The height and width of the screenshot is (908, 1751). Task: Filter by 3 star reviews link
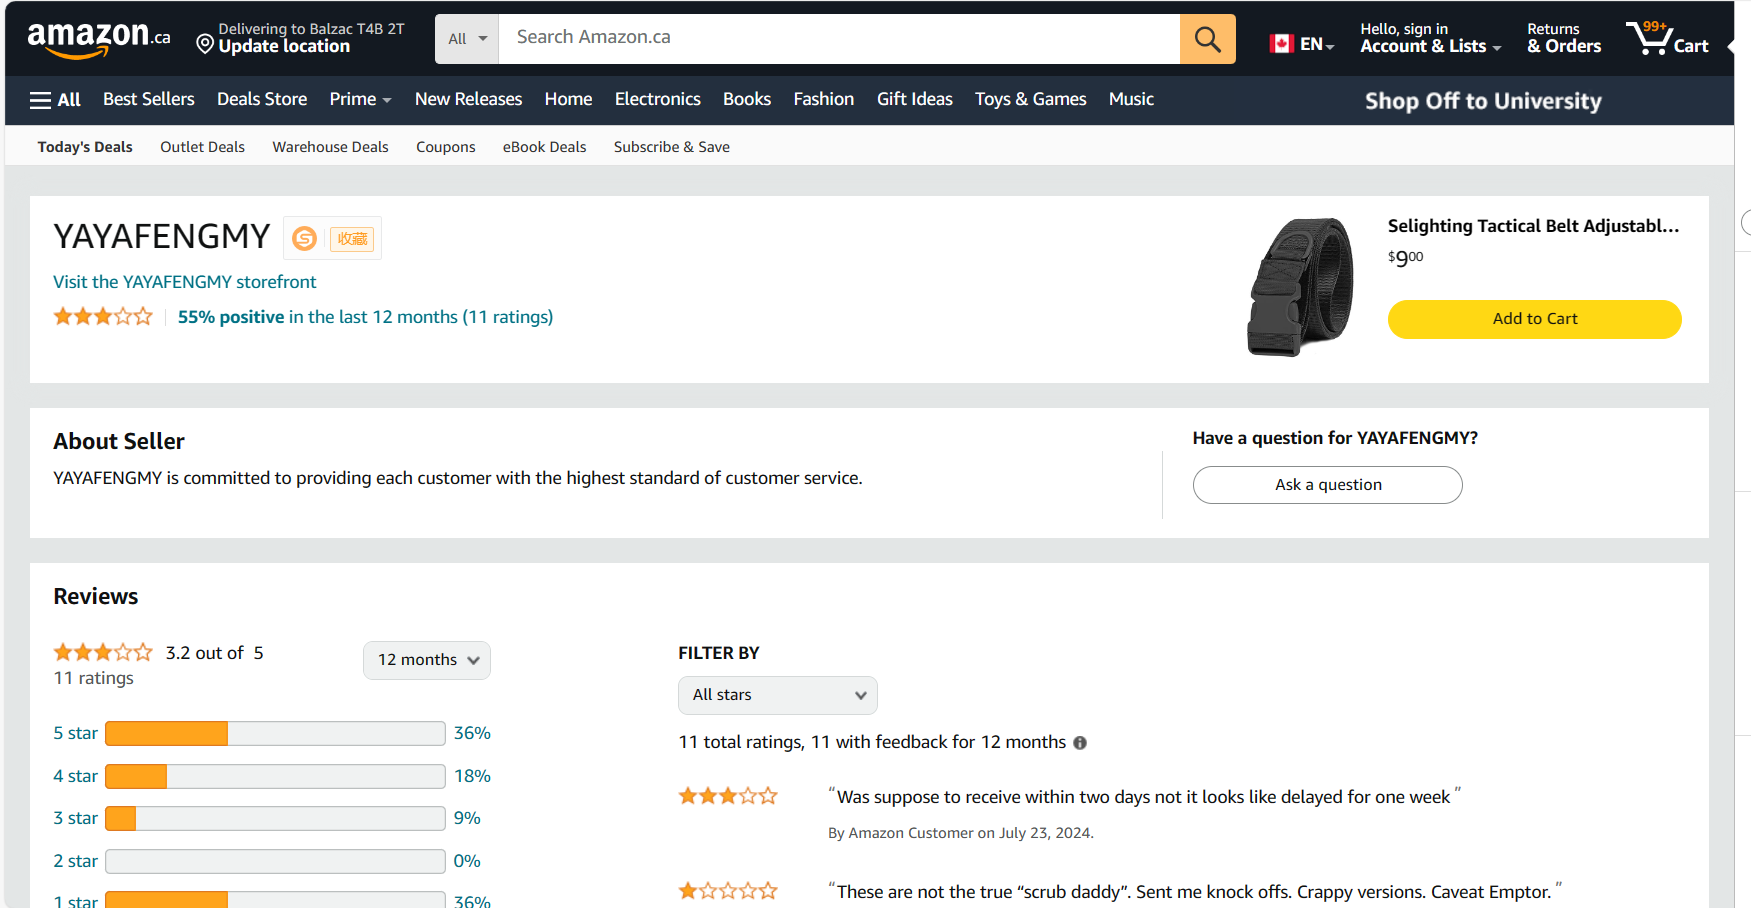76,818
